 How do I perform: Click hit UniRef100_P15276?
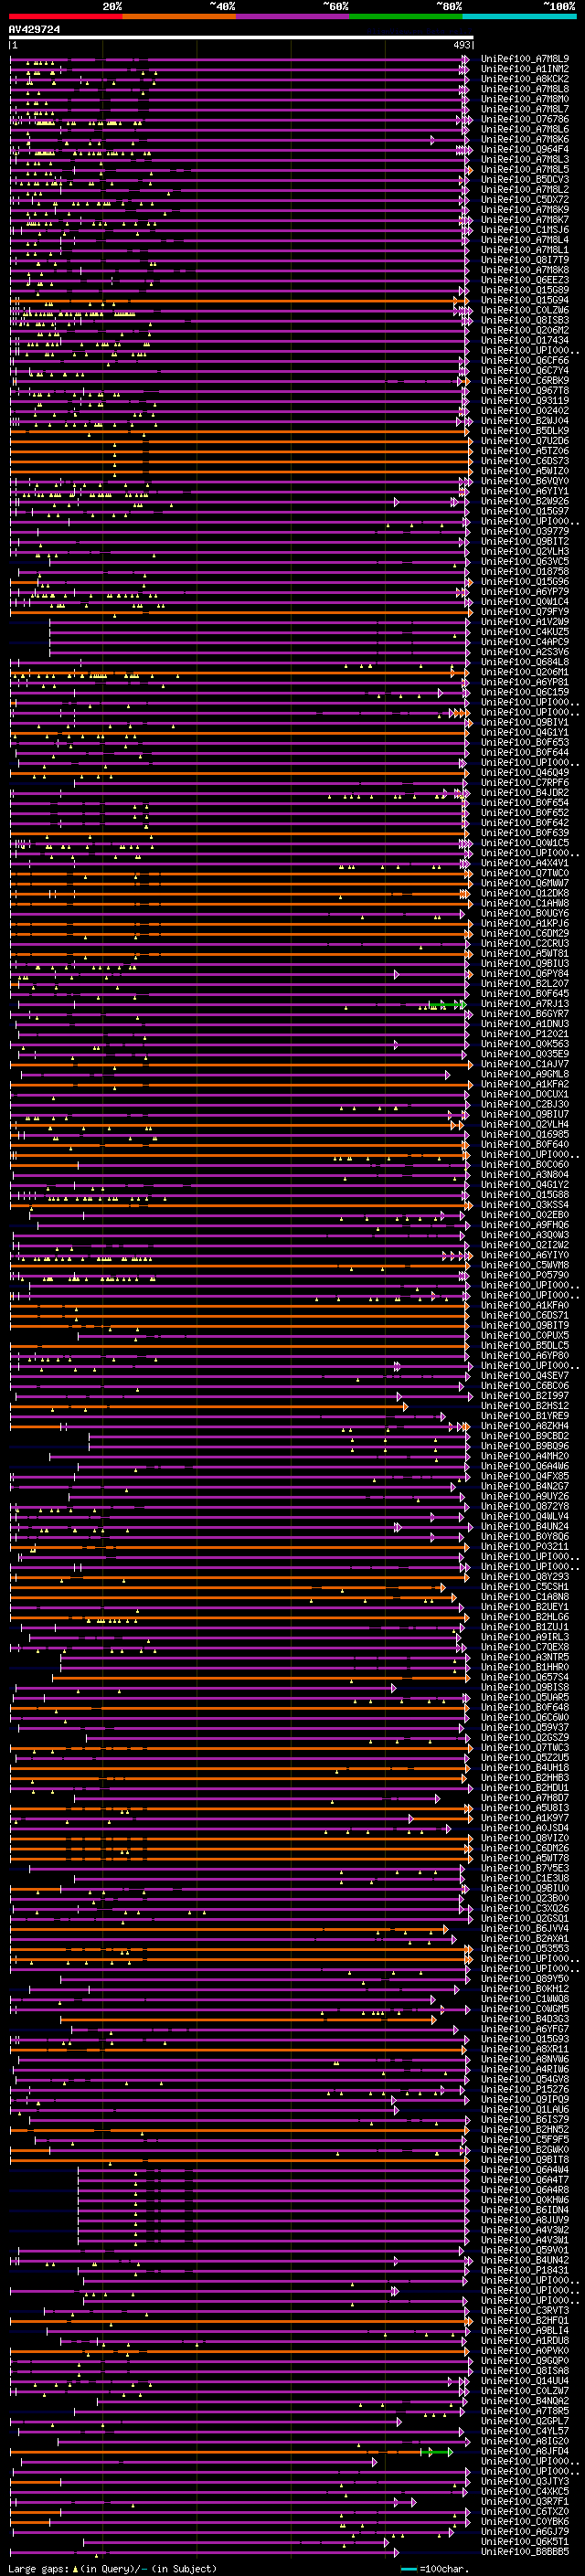pyautogui.click(x=525, y=2089)
